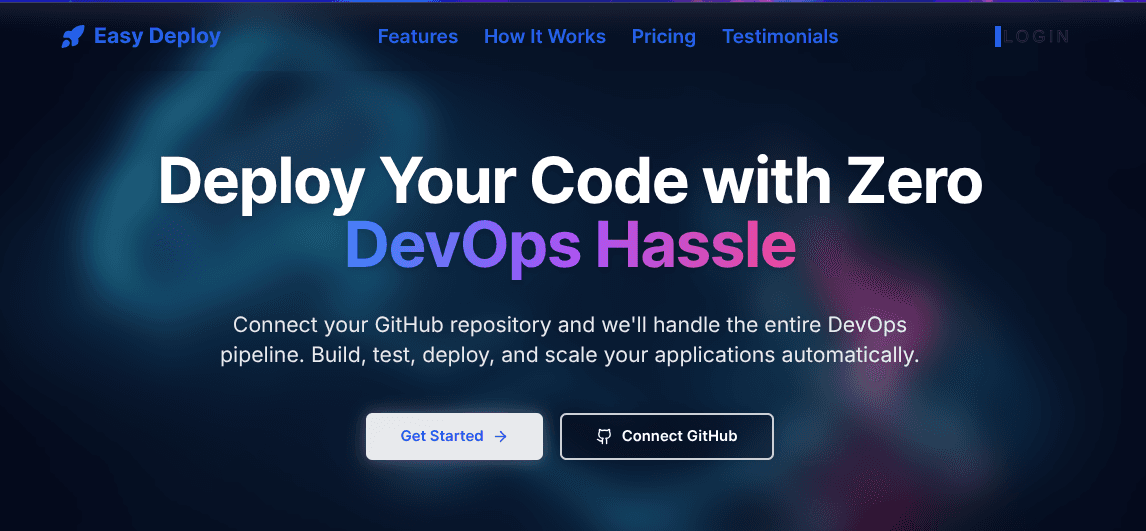
Task: Open the Easy Deploy home link
Action: (141, 37)
